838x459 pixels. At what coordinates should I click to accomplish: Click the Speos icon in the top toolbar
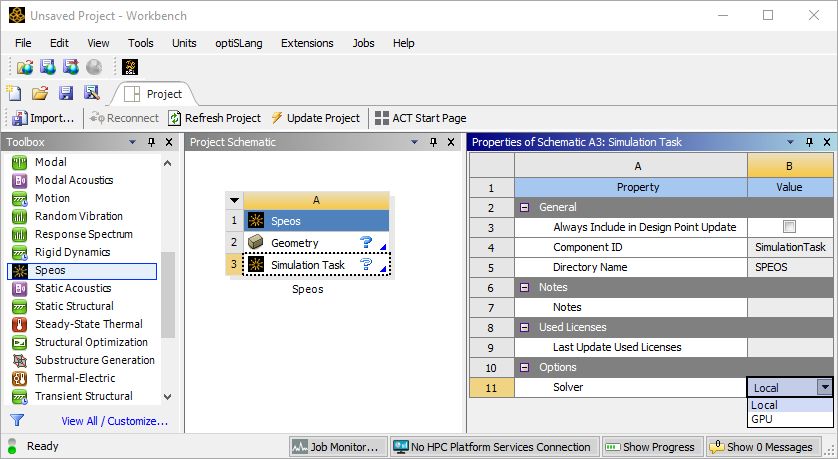tap(130, 67)
